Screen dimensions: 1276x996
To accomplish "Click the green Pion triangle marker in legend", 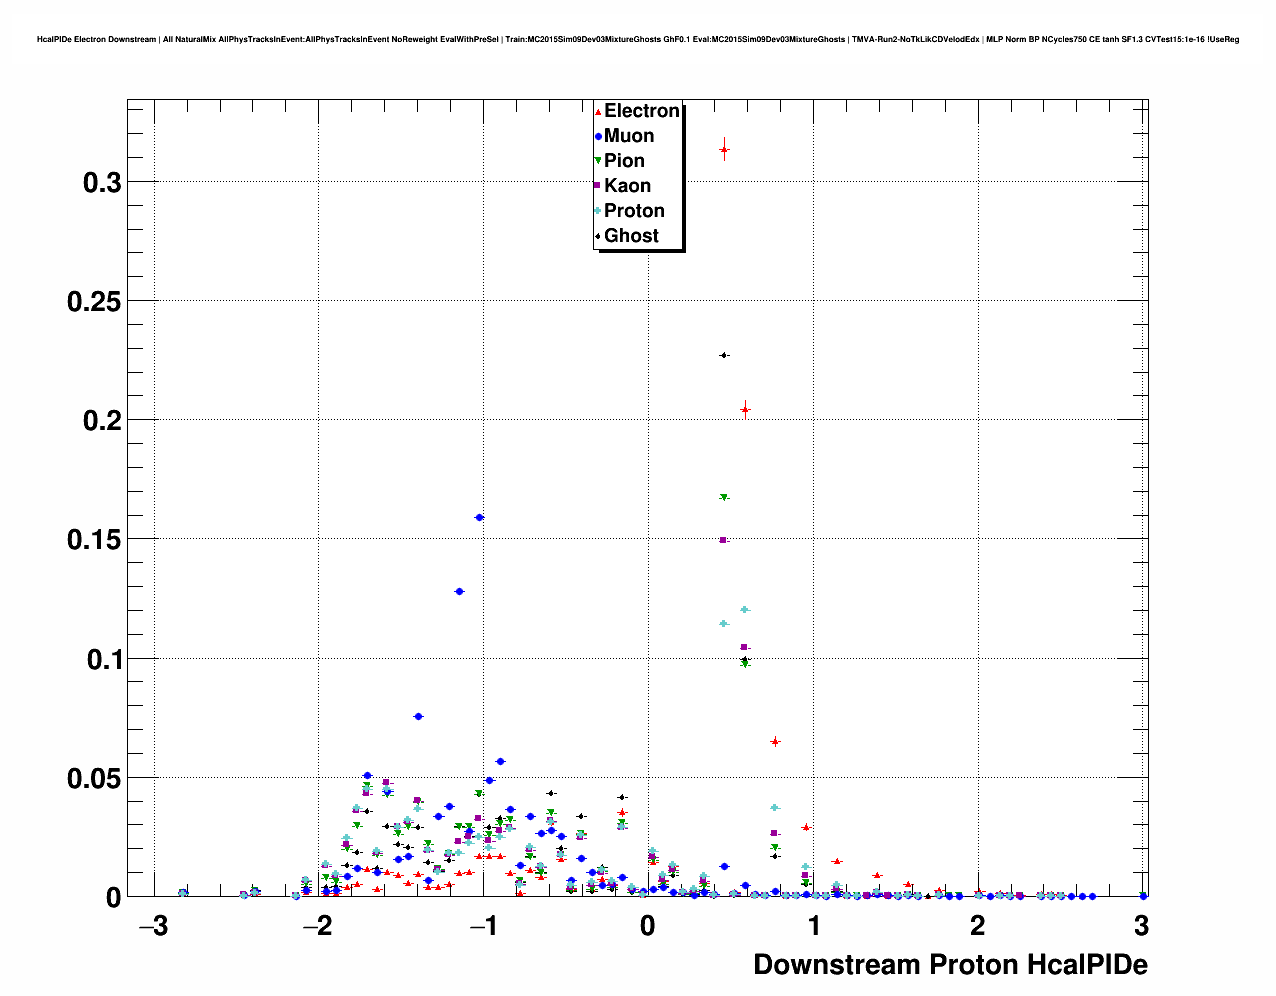I will (598, 161).
